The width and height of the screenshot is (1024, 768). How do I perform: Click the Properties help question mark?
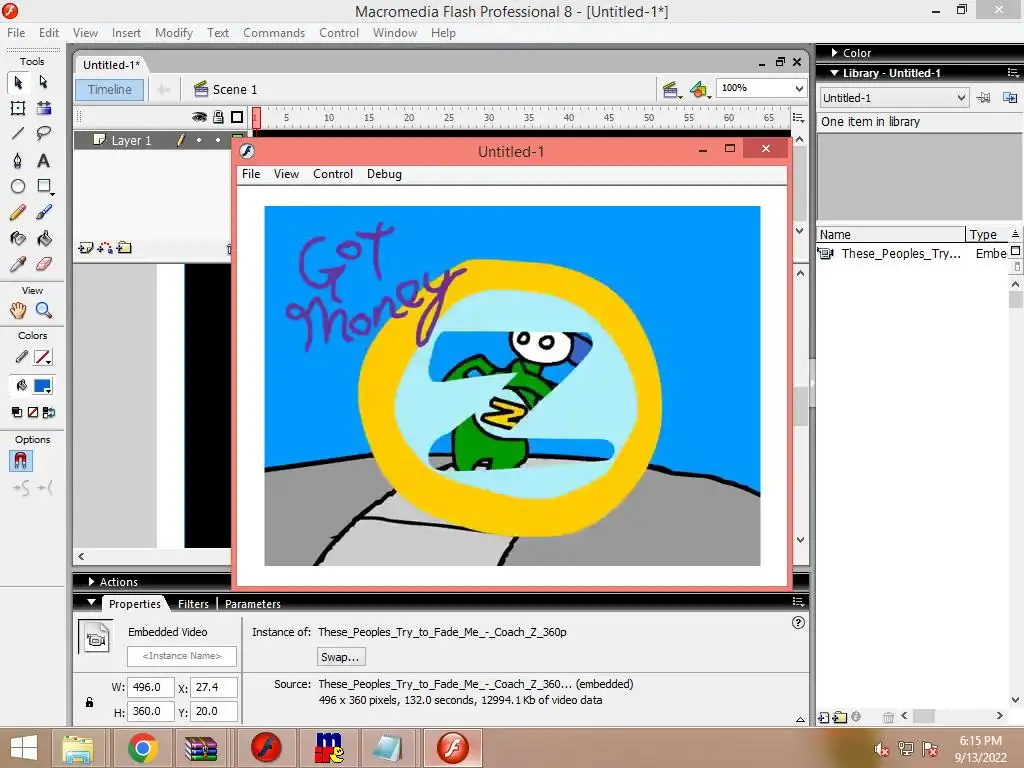(798, 623)
